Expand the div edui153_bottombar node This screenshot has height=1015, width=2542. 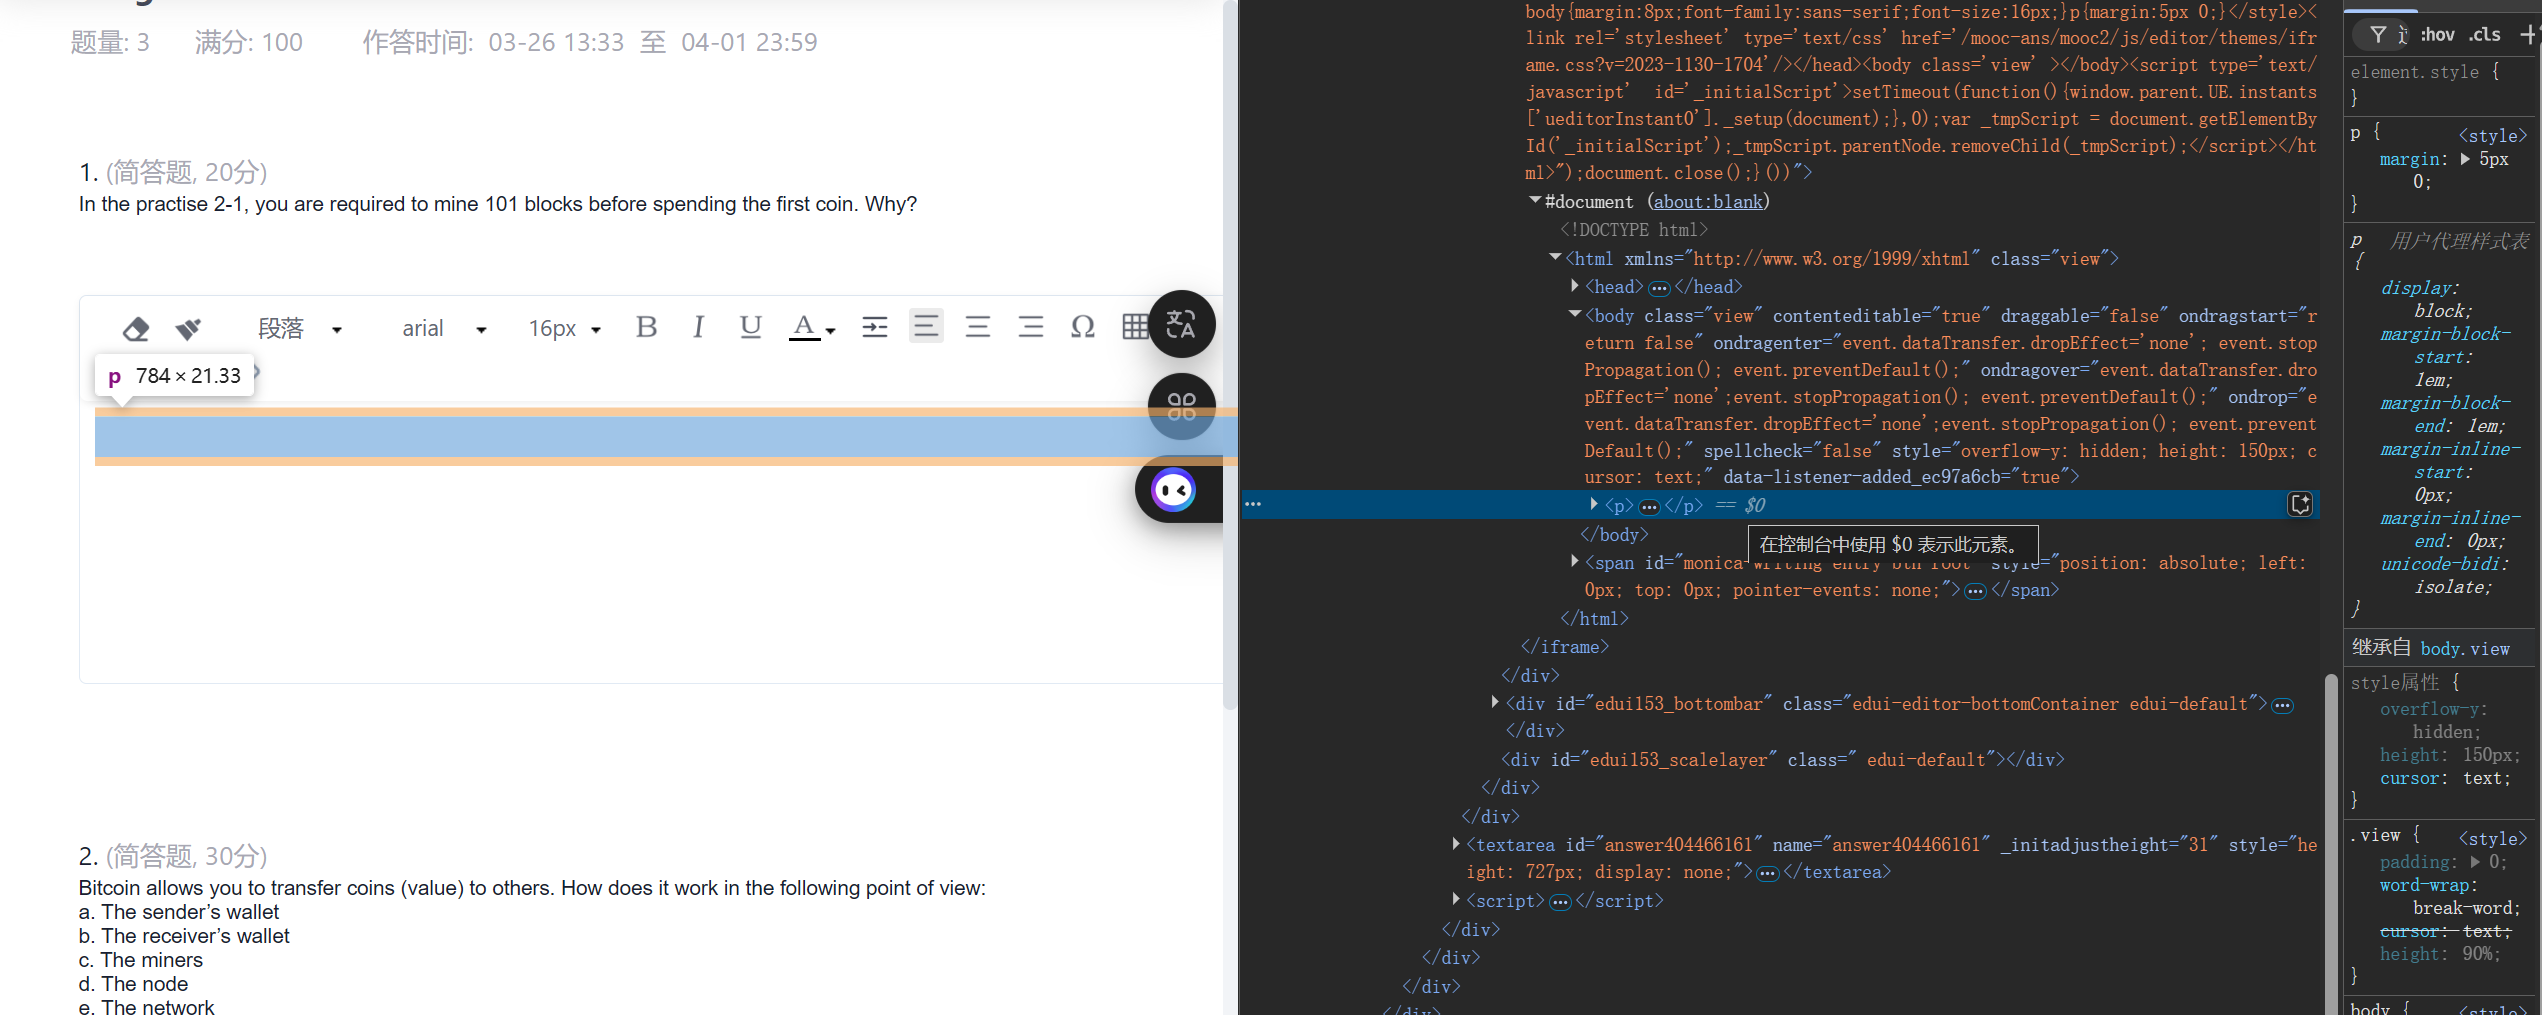click(x=1495, y=703)
